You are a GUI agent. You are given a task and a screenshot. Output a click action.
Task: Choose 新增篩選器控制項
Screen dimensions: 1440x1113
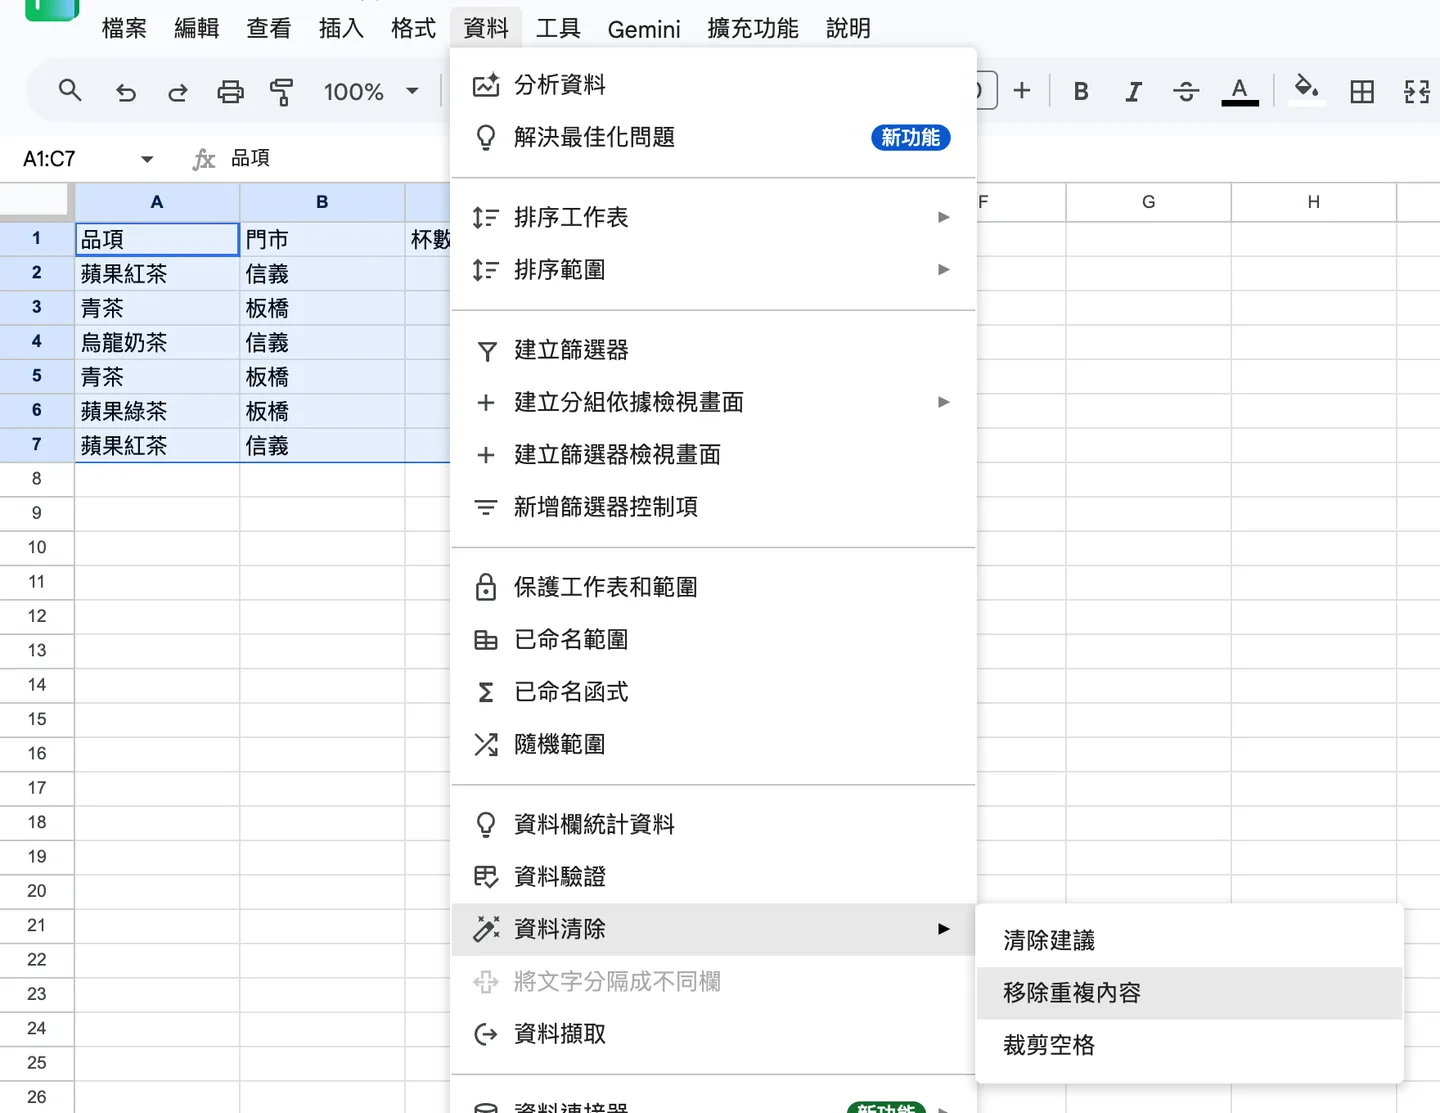[713, 507]
